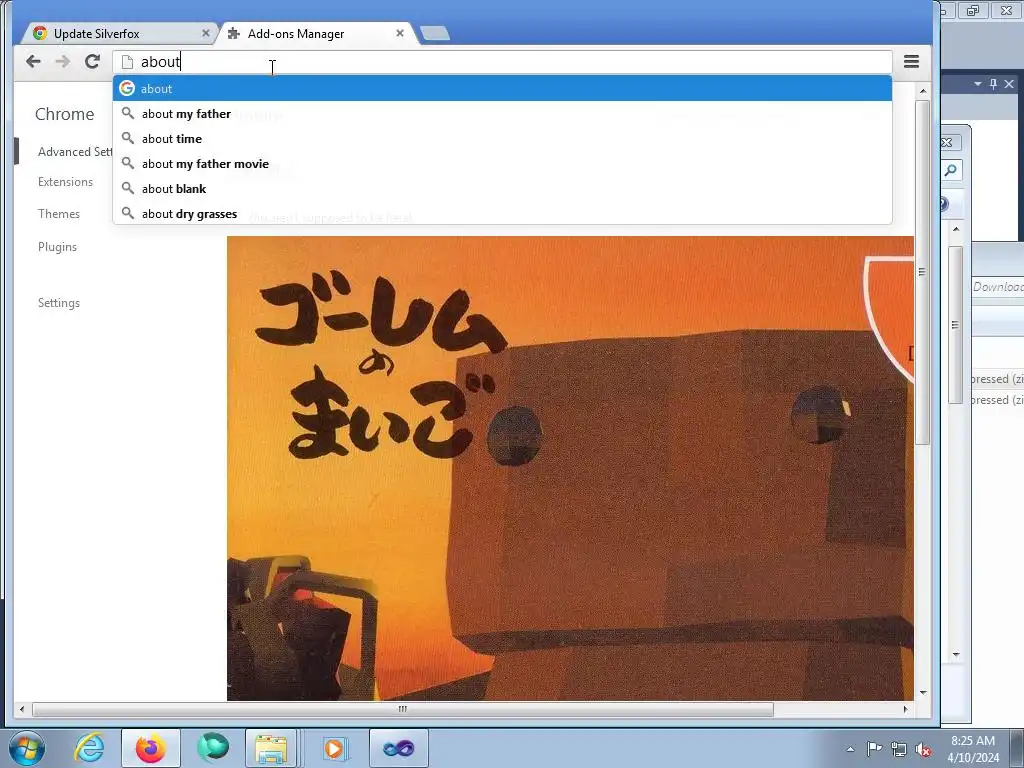Open the Plugins sidebar section
Viewport: 1024px width, 768px height.
[x=57, y=247]
